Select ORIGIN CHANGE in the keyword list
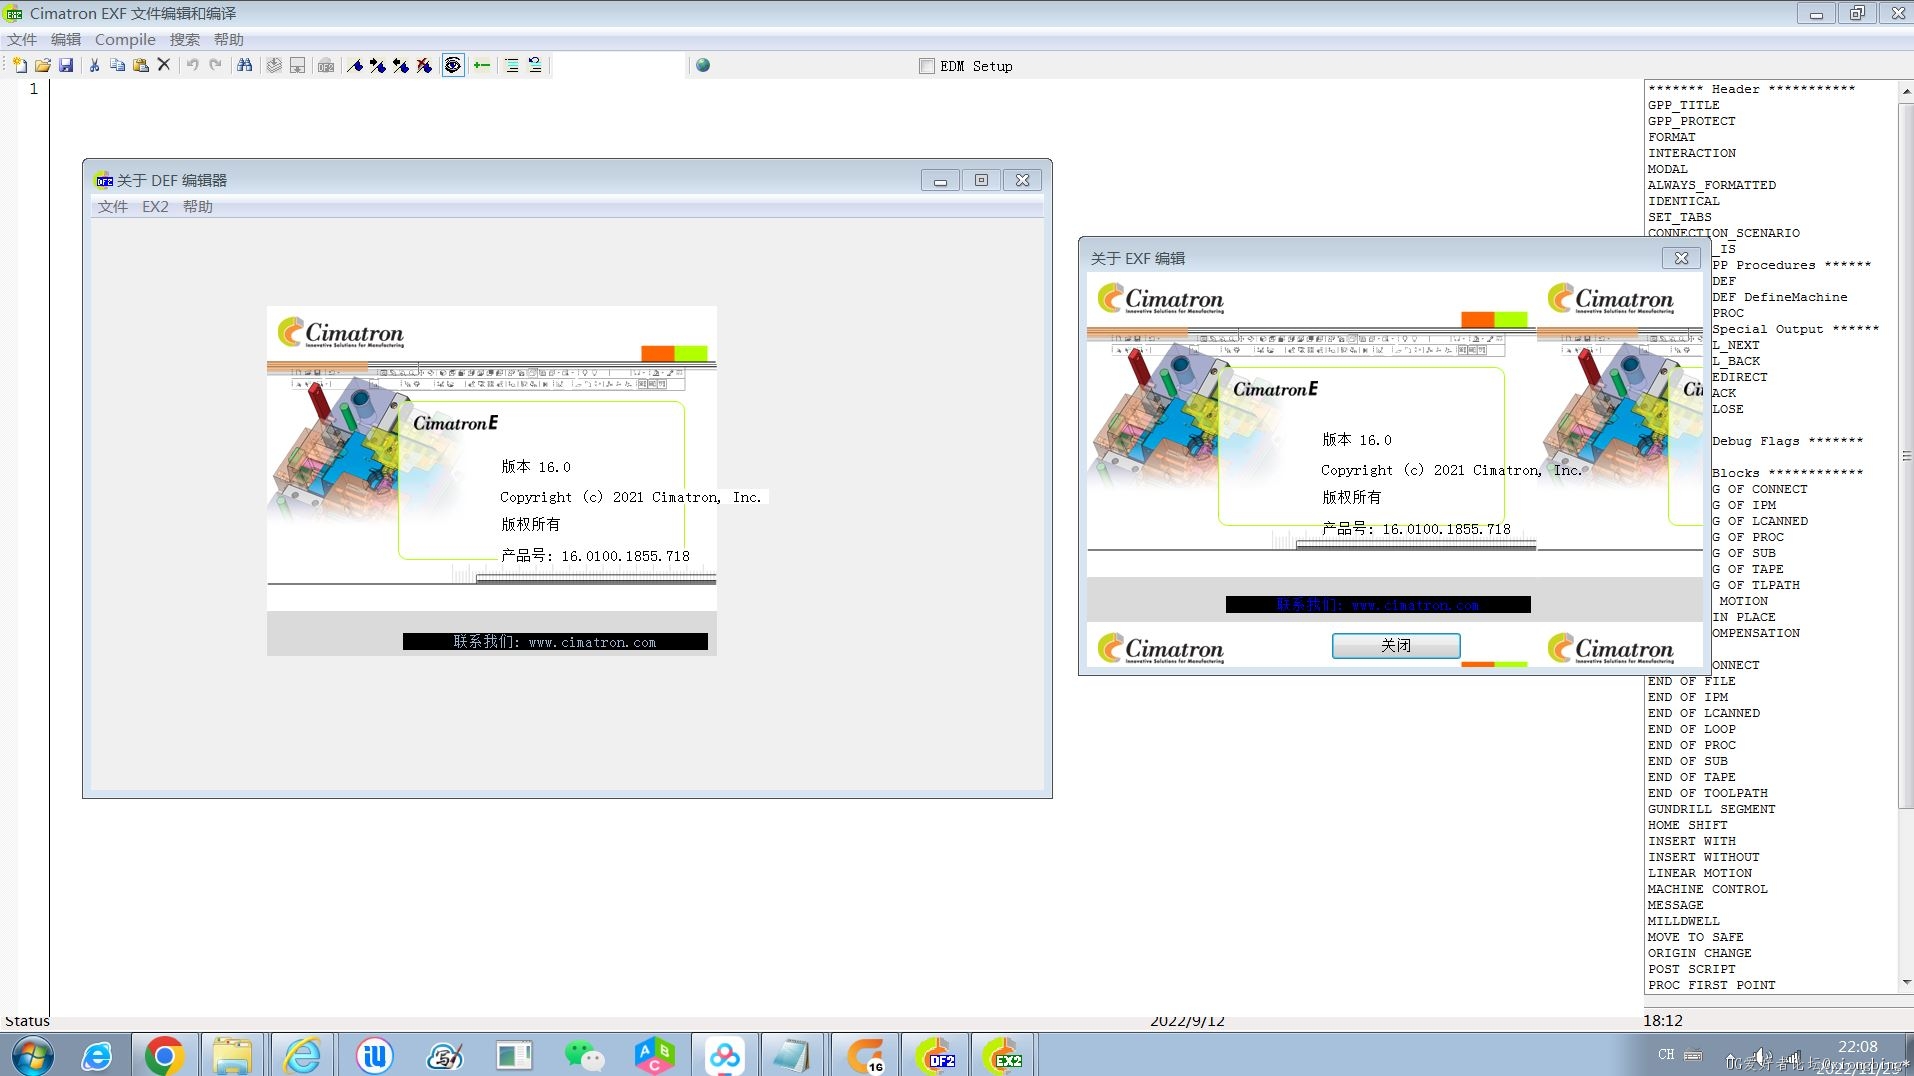The width and height of the screenshot is (1914, 1076). pyautogui.click(x=1700, y=953)
